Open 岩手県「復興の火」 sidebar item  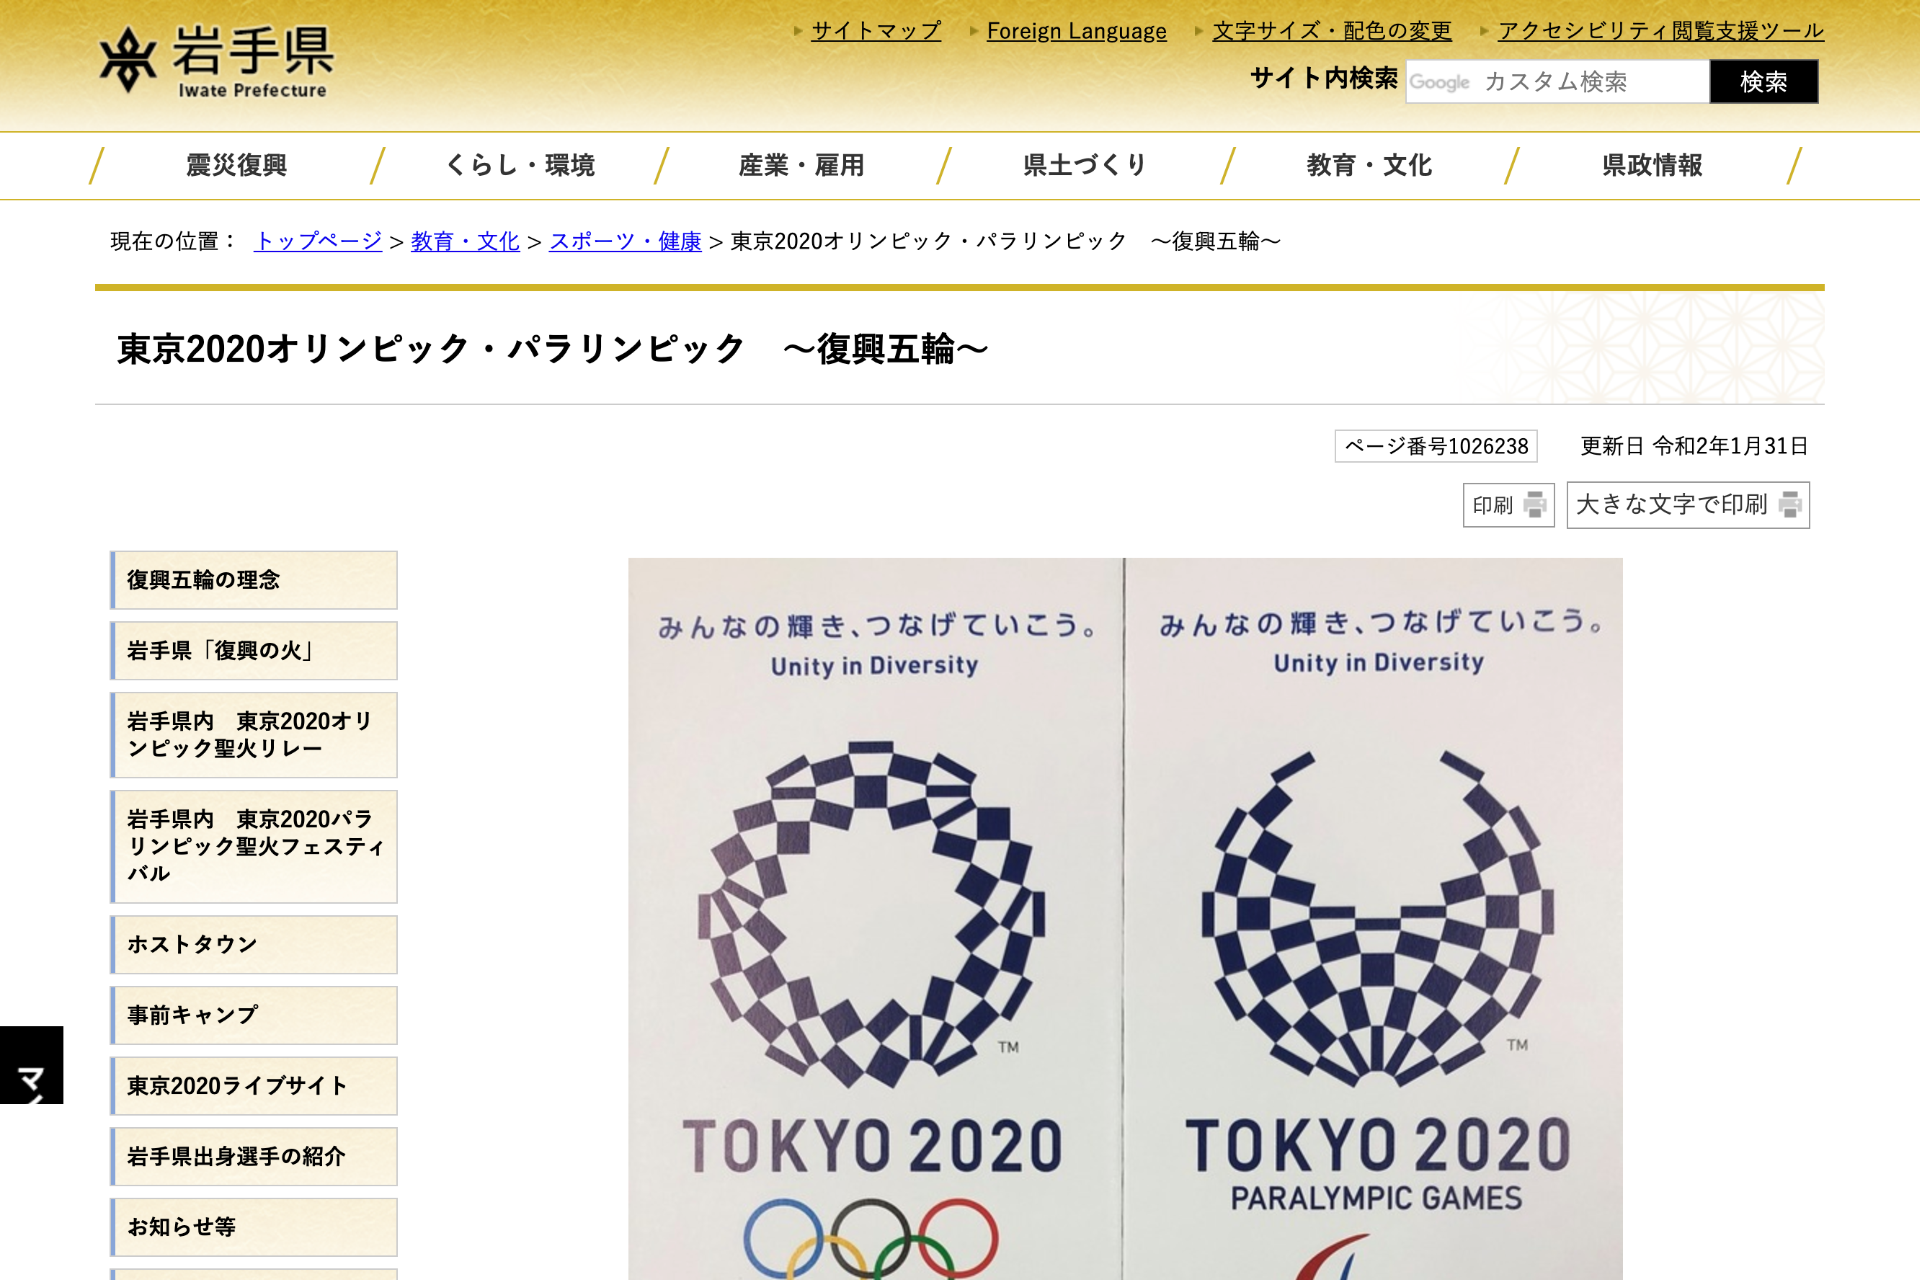(254, 651)
